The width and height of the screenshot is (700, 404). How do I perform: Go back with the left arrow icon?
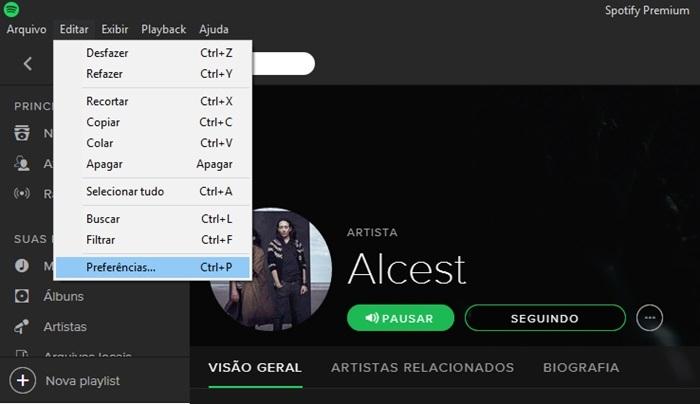click(28, 64)
